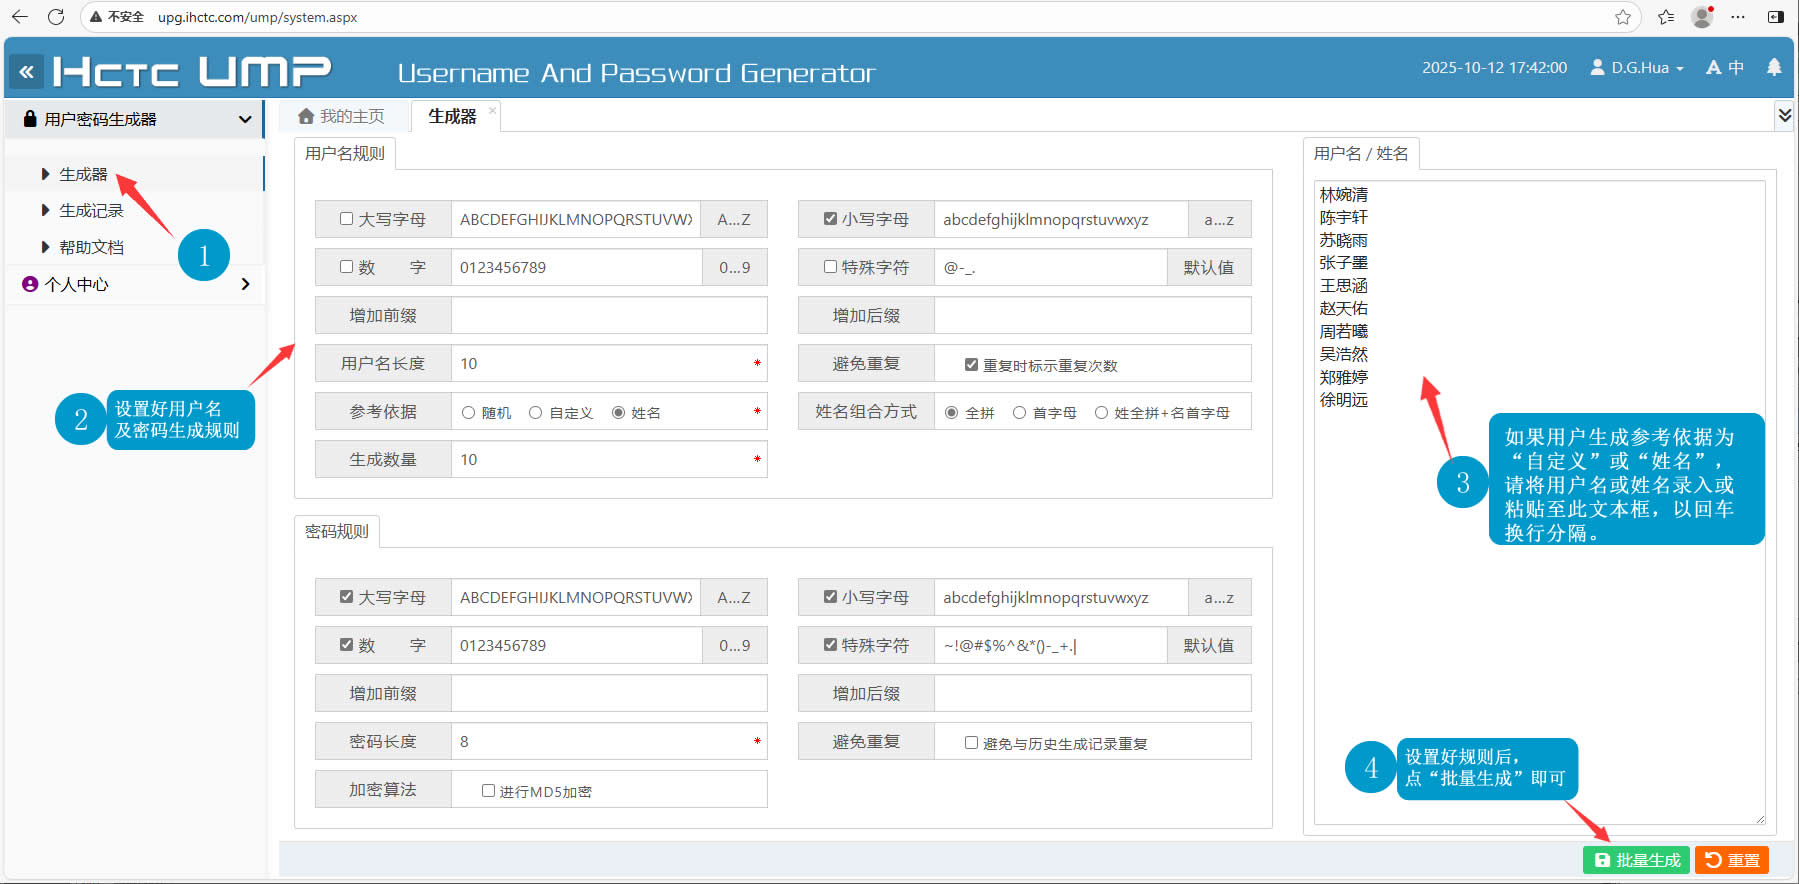The height and width of the screenshot is (884, 1799).
Task: Bookmark page with star icon
Action: point(1623,17)
